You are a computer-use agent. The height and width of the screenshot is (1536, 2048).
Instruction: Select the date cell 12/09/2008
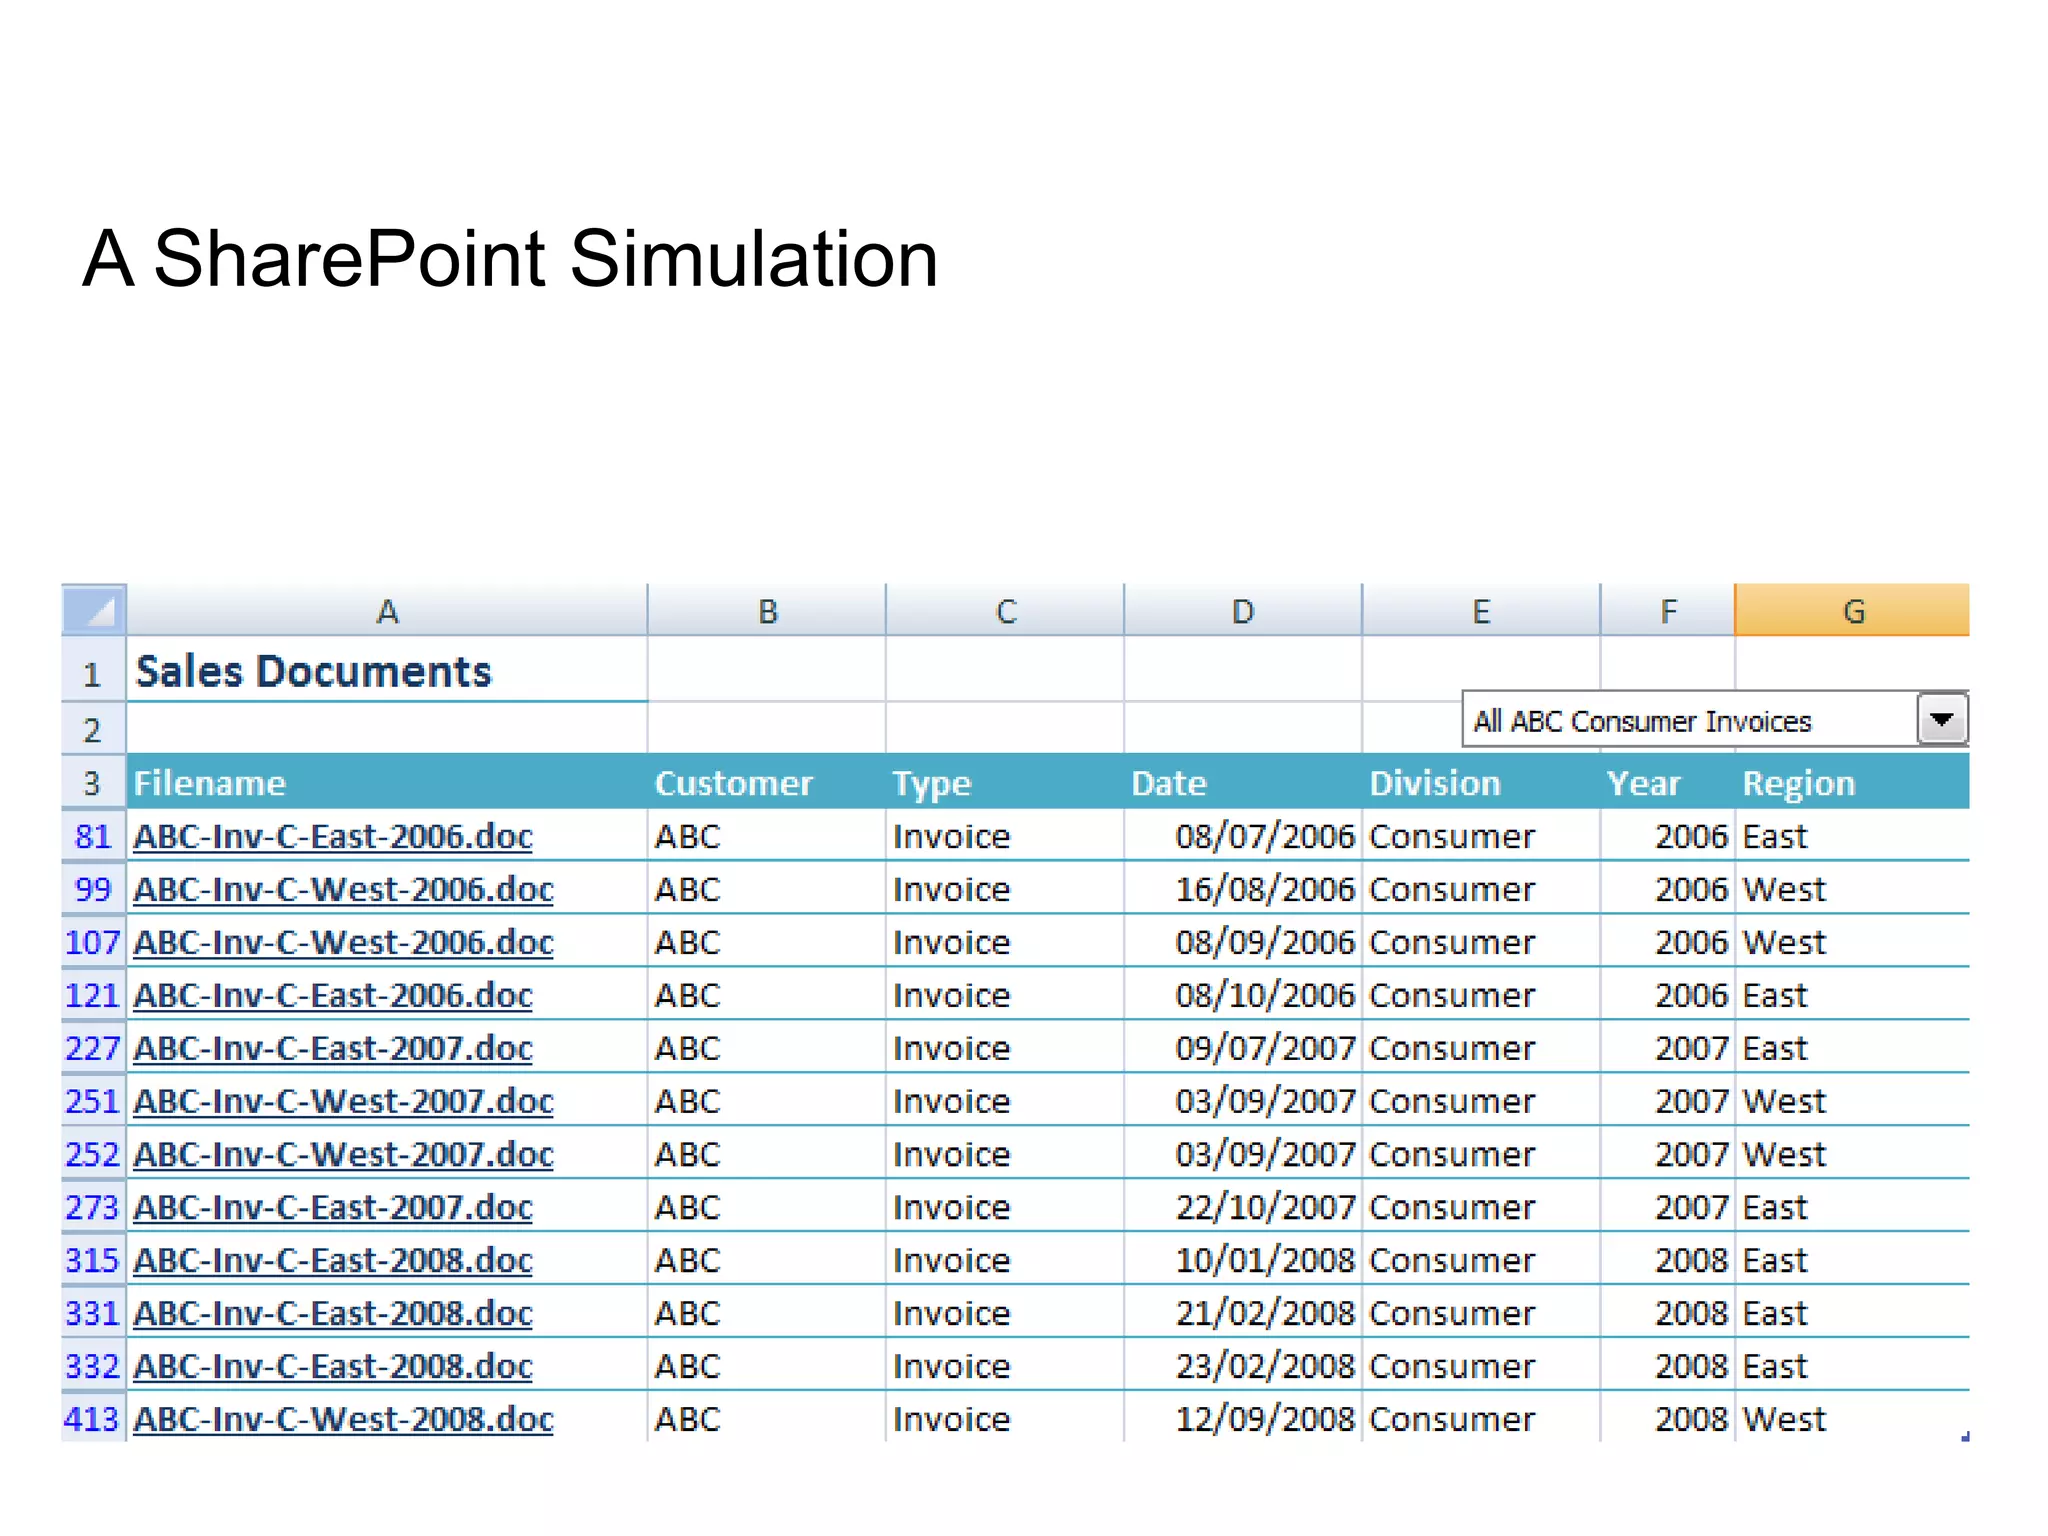1243,1419
